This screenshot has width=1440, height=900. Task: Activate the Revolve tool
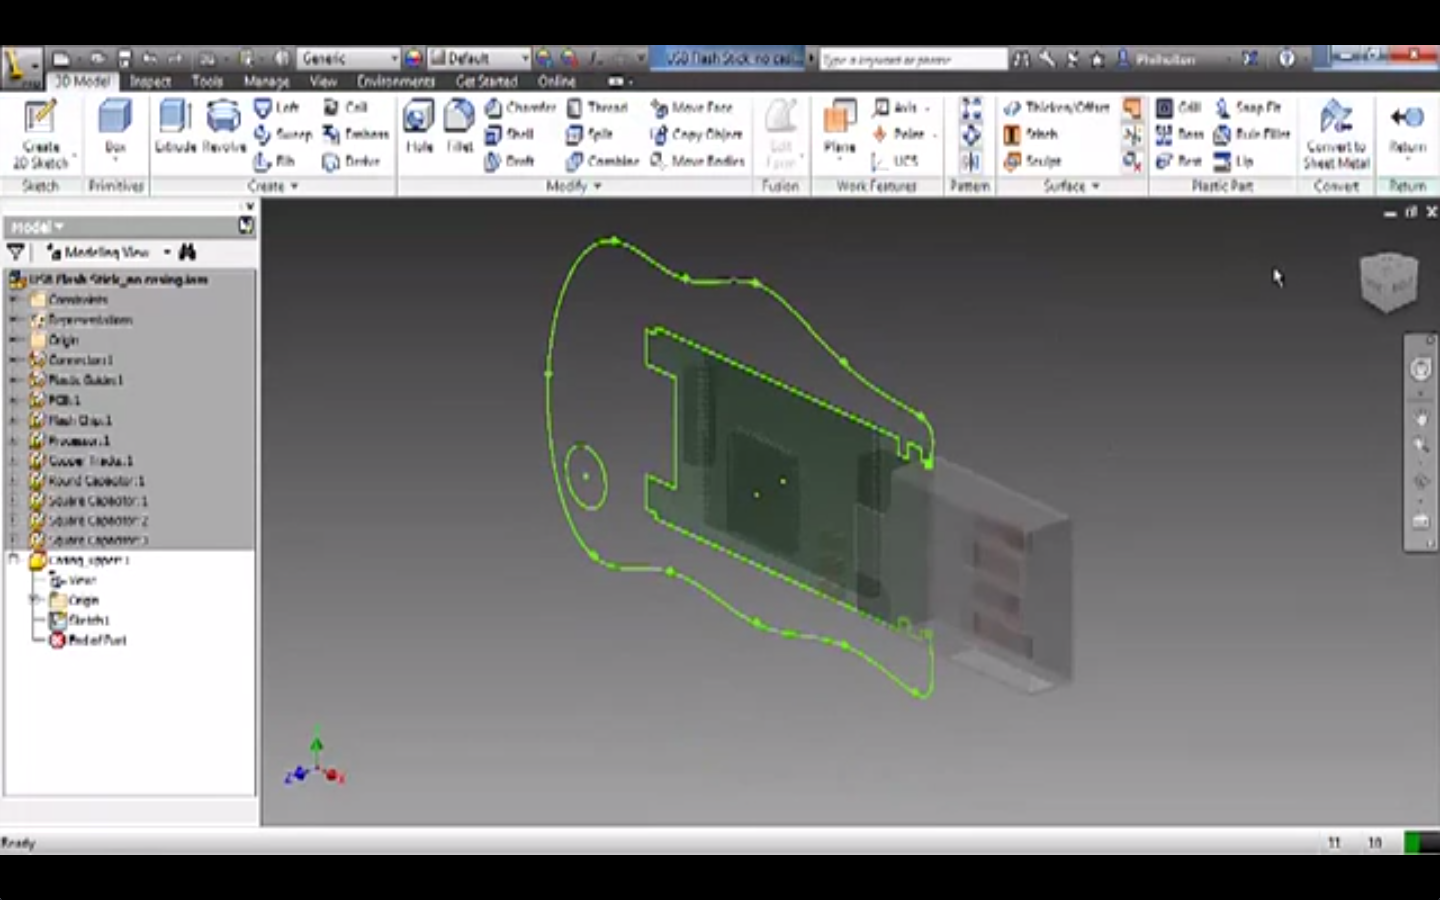224,127
